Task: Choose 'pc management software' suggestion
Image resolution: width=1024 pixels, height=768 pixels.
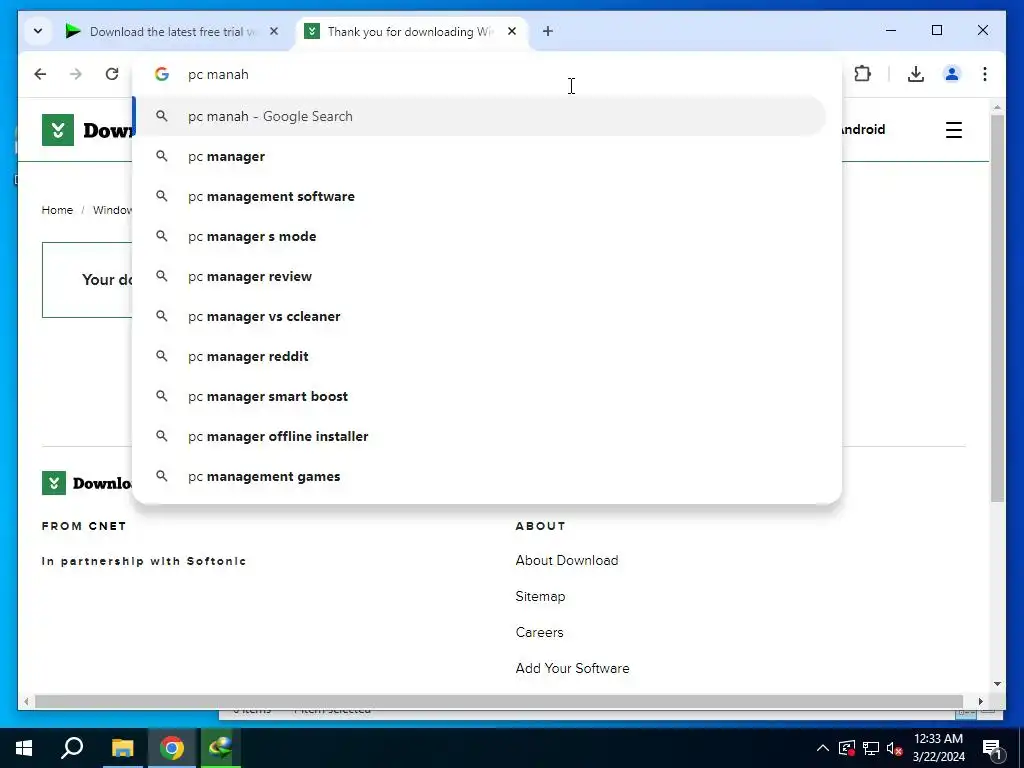Action: click(x=480, y=196)
